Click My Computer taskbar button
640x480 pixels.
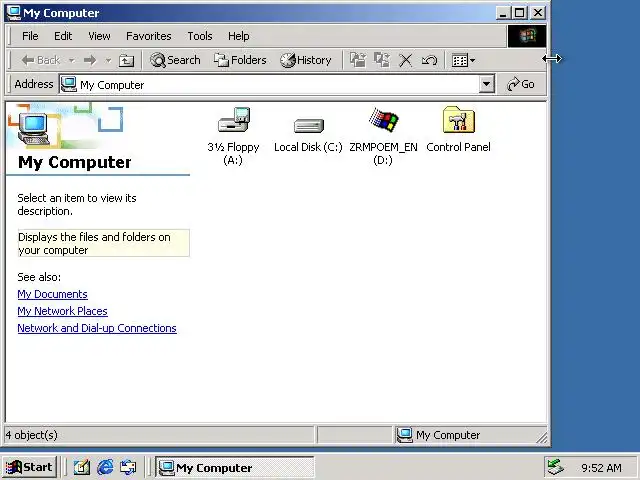(x=235, y=467)
